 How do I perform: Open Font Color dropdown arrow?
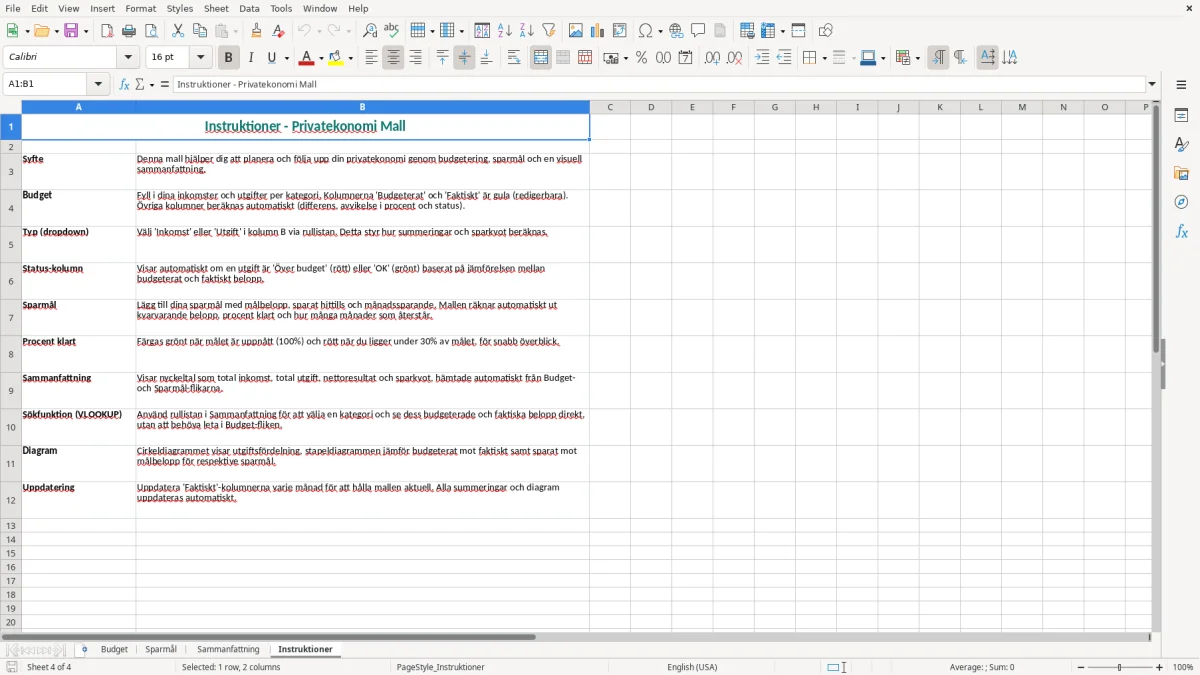click(320, 58)
